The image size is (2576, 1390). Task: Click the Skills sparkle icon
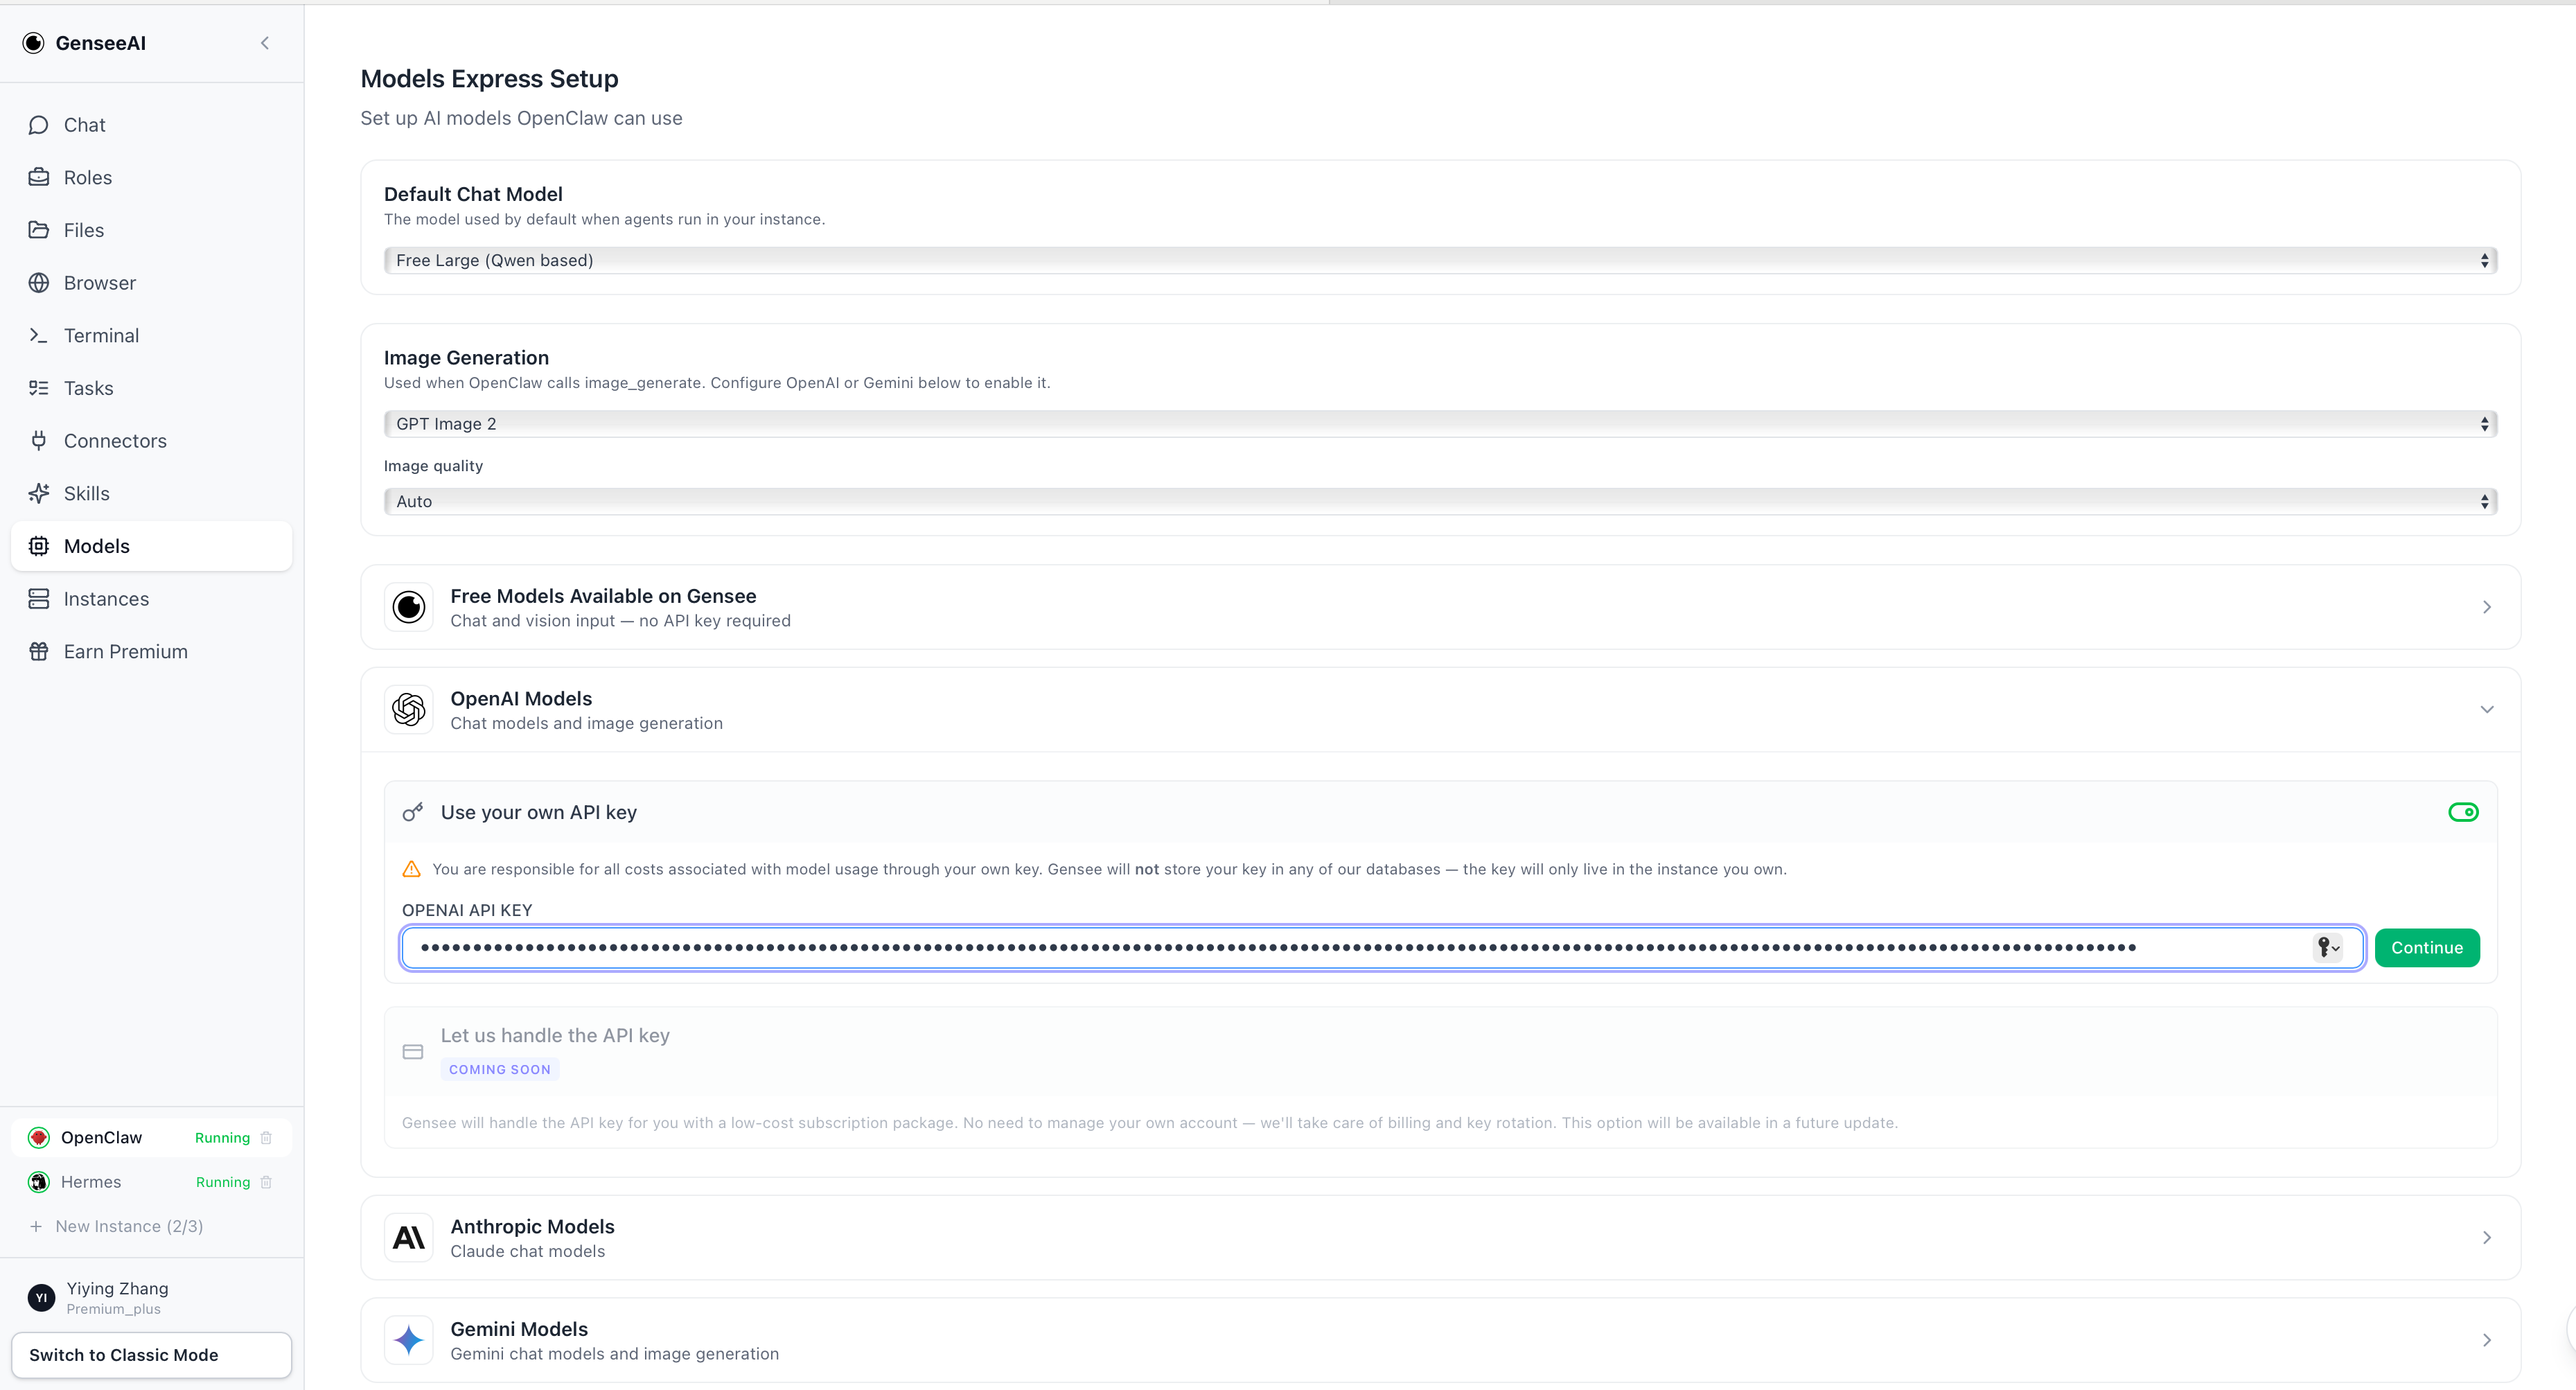(39, 493)
